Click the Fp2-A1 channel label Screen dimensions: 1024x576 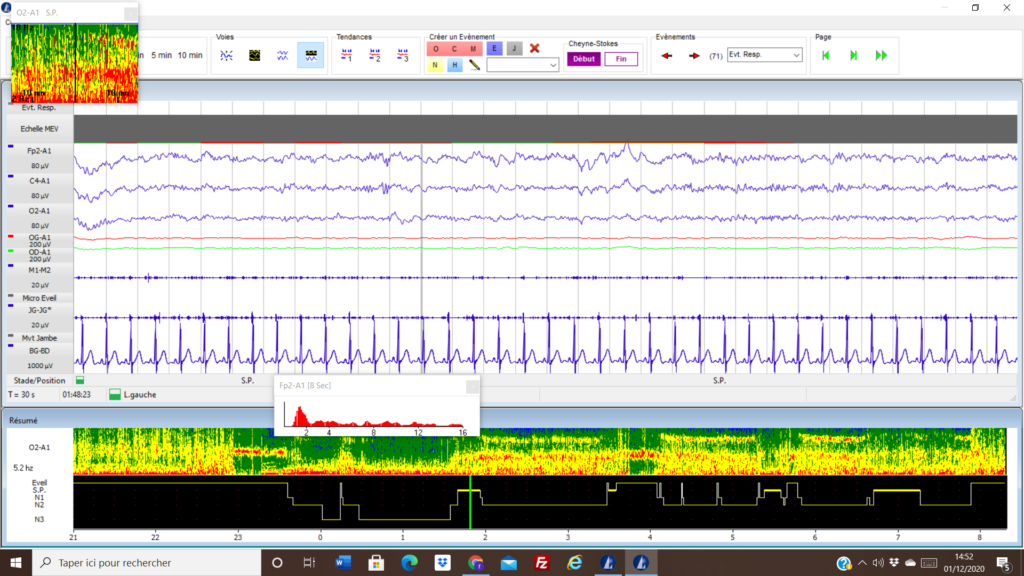point(40,150)
